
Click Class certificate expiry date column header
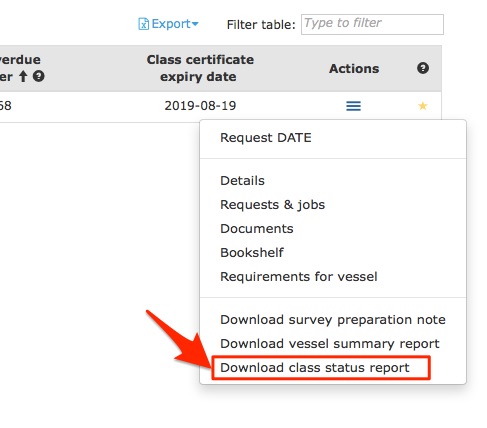(x=200, y=68)
